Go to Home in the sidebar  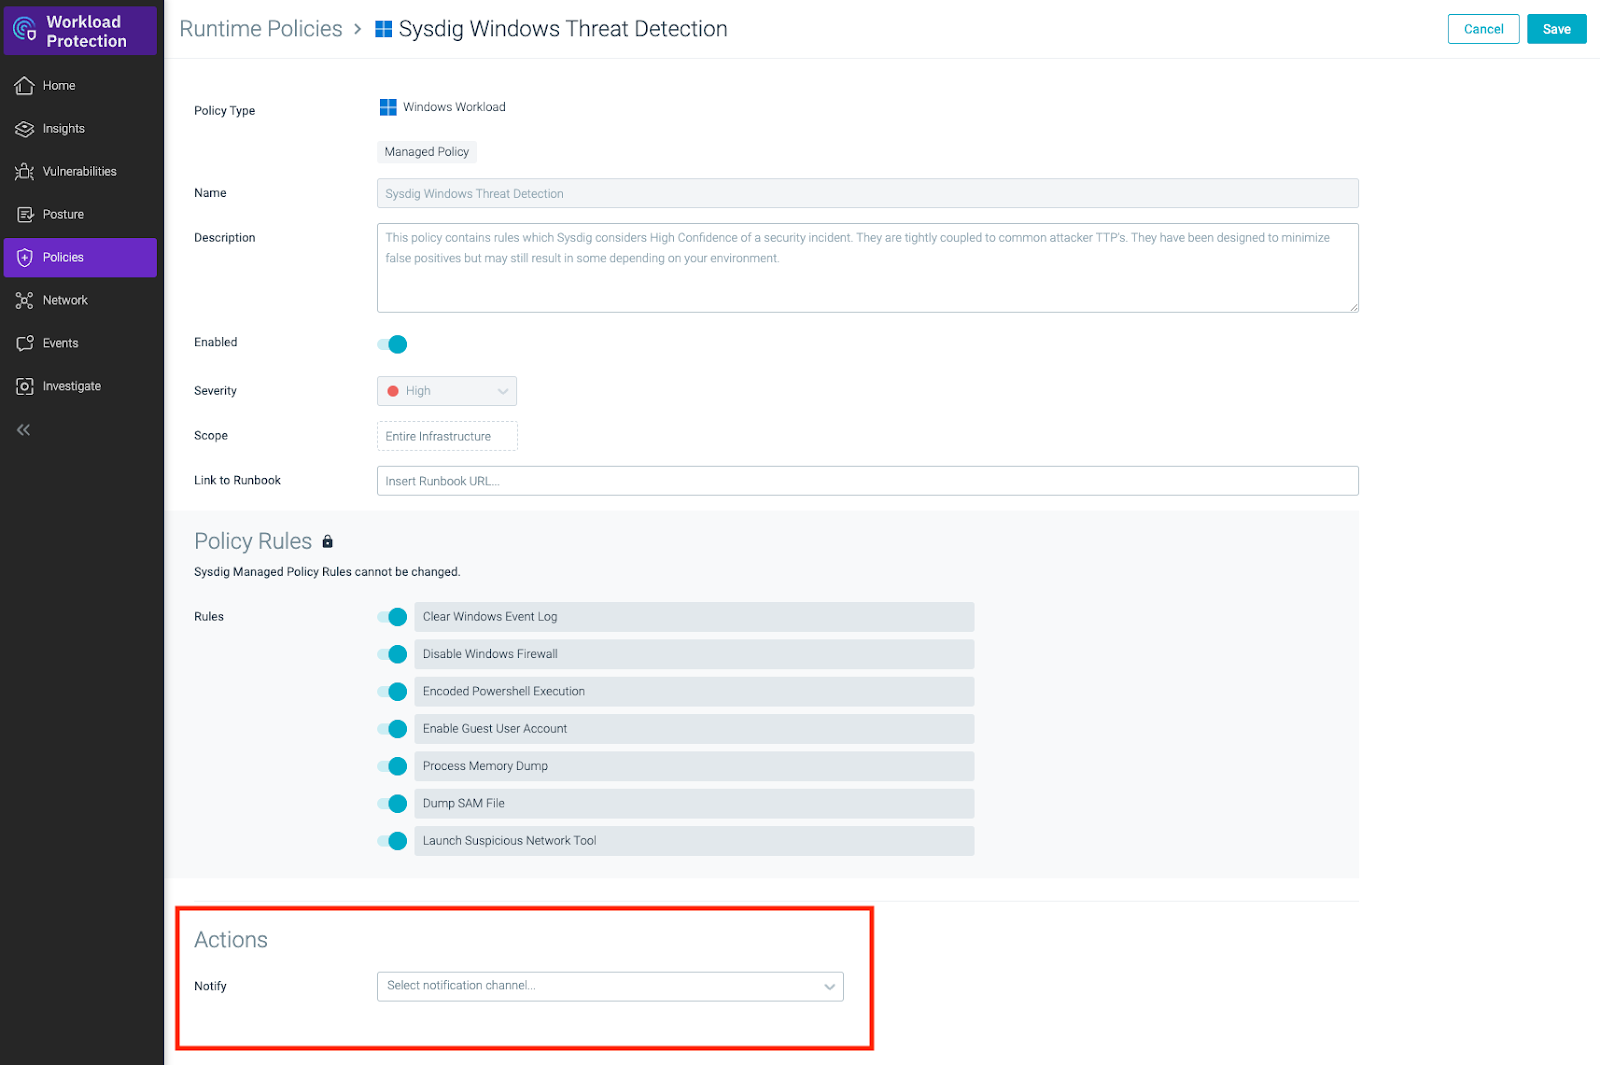tap(80, 86)
